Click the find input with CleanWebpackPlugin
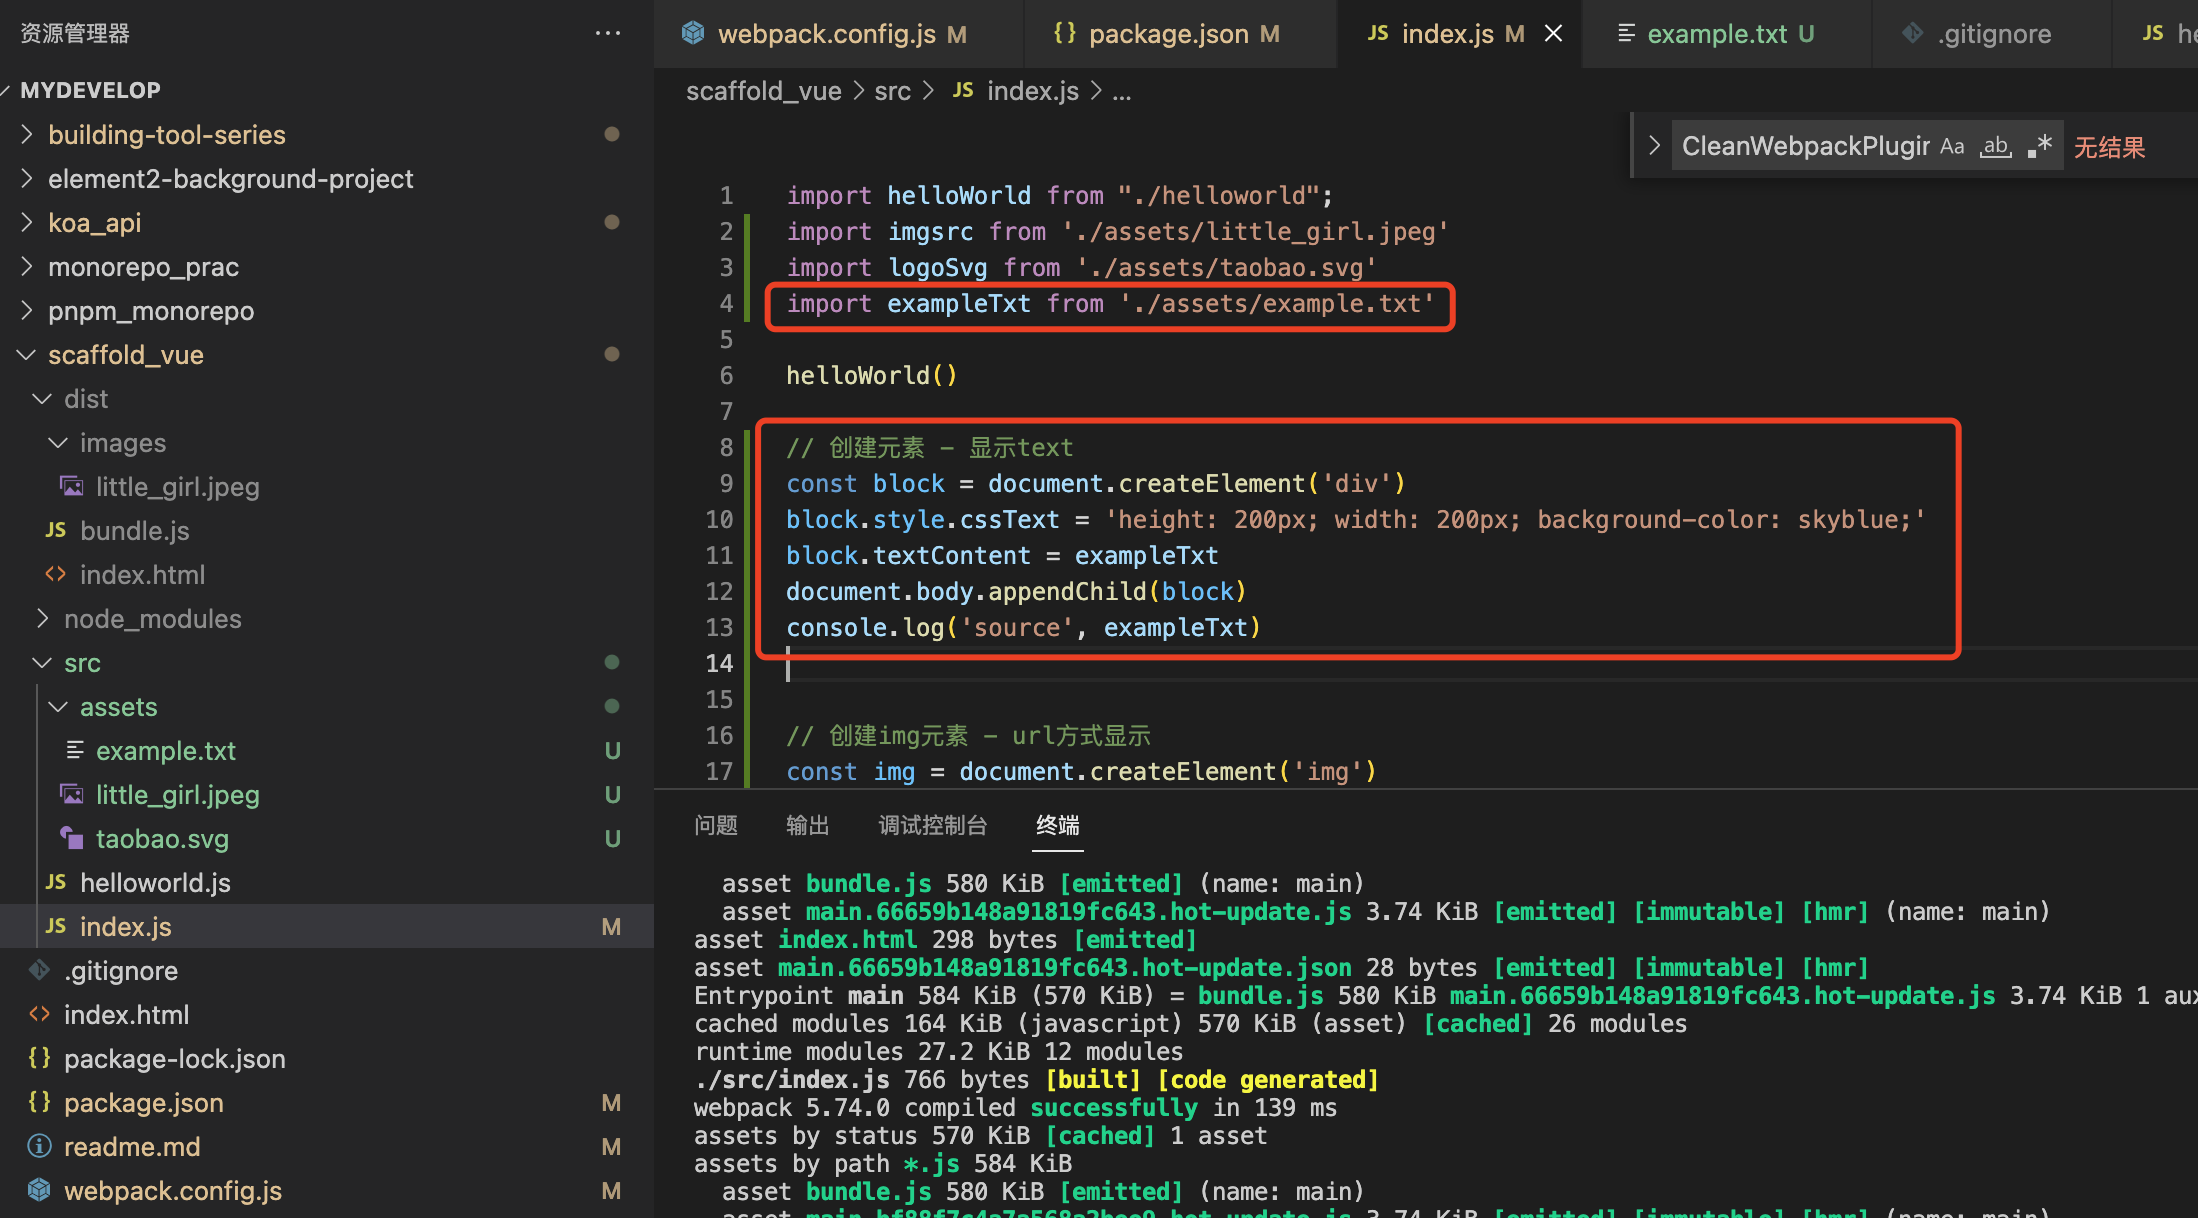Image resolution: width=2198 pixels, height=1218 pixels. pyautogui.click(x=1806, y=146)
